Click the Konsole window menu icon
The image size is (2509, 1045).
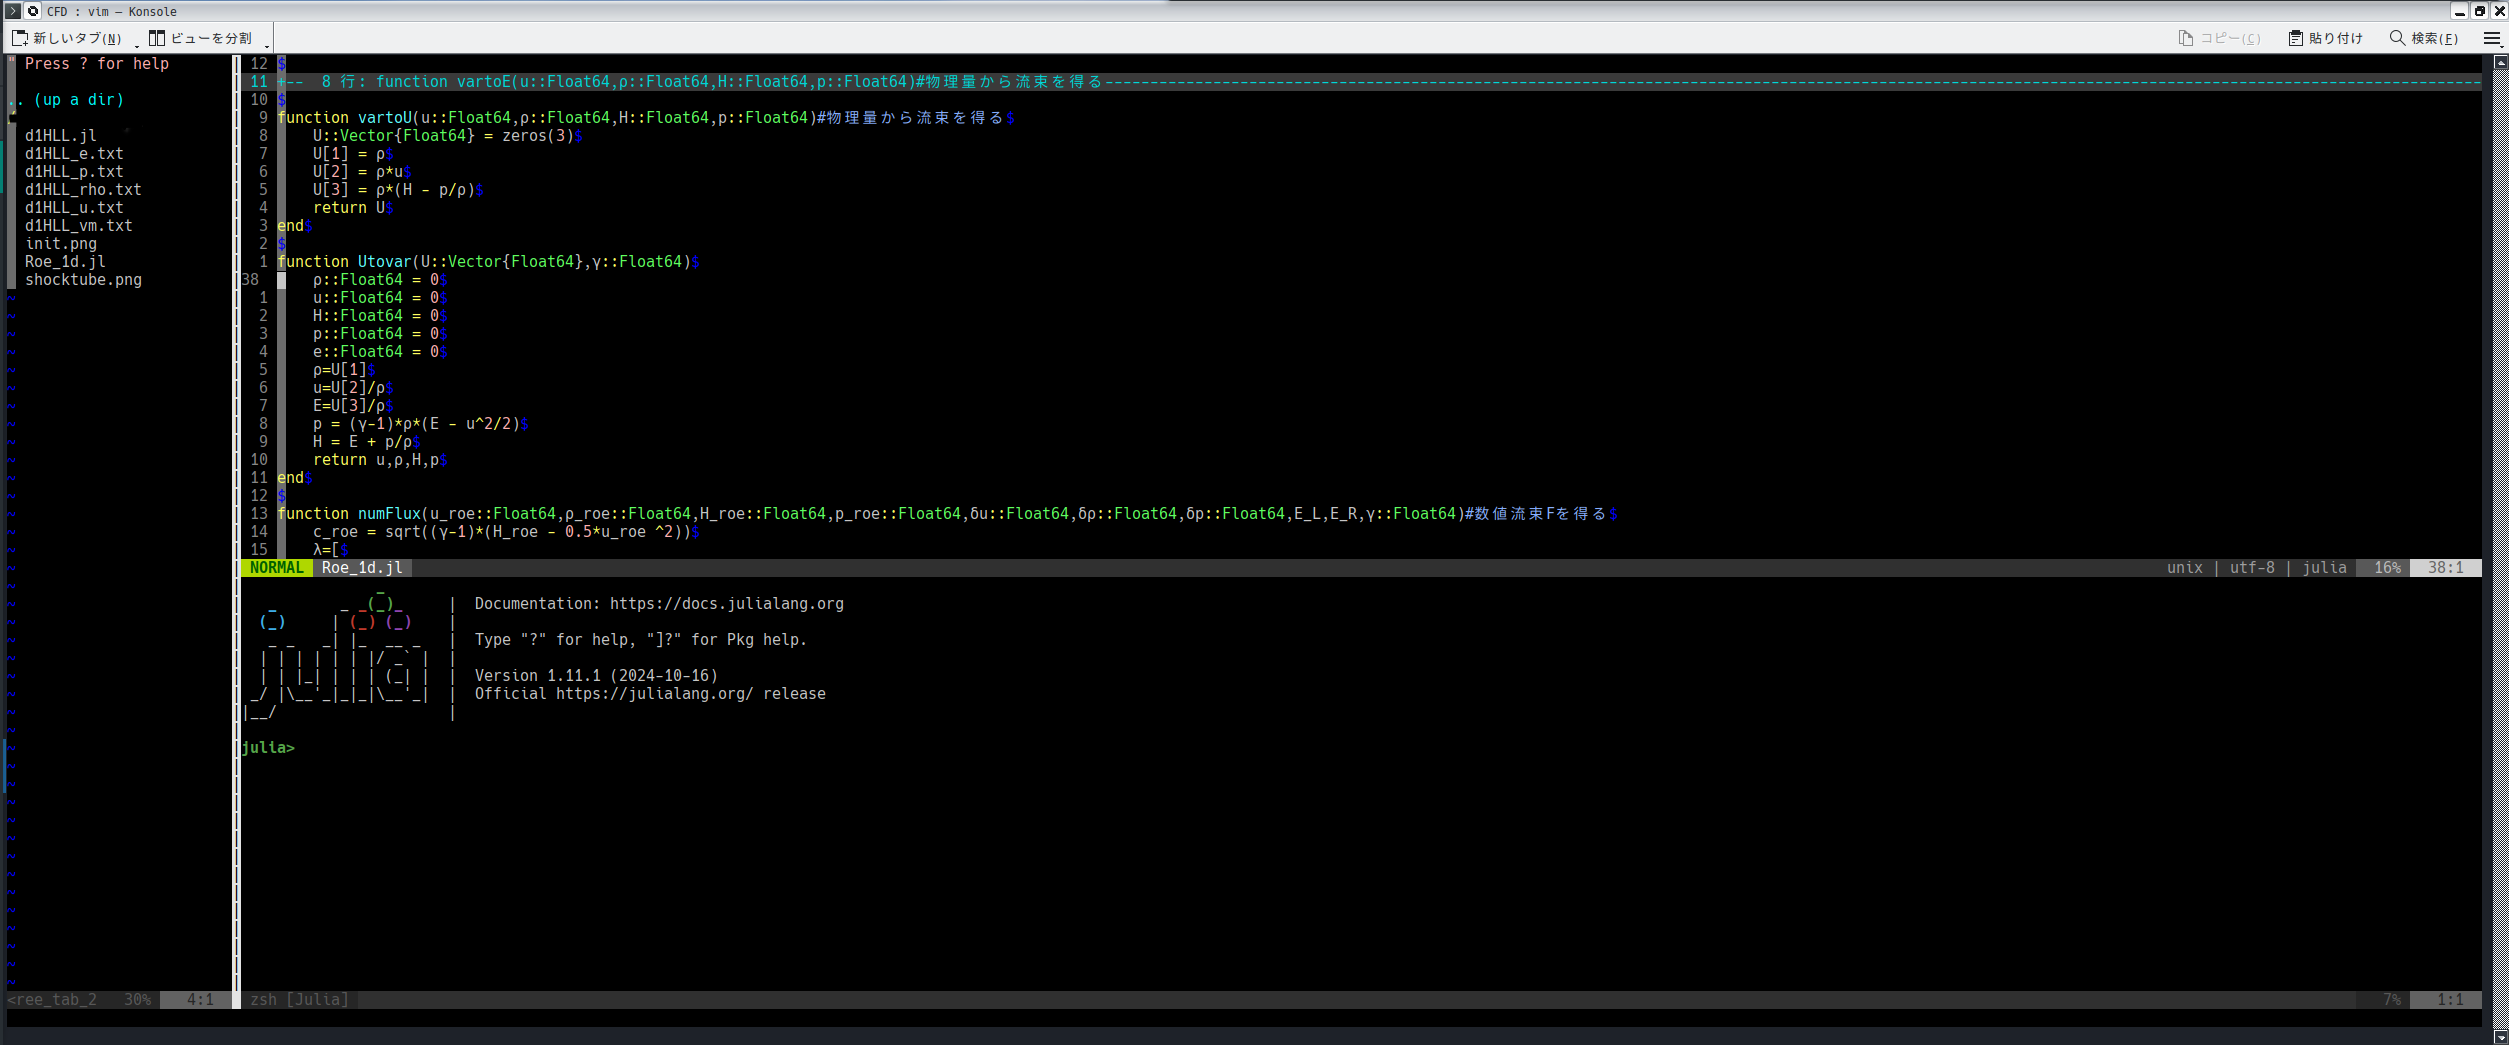[x=13, y=11]
